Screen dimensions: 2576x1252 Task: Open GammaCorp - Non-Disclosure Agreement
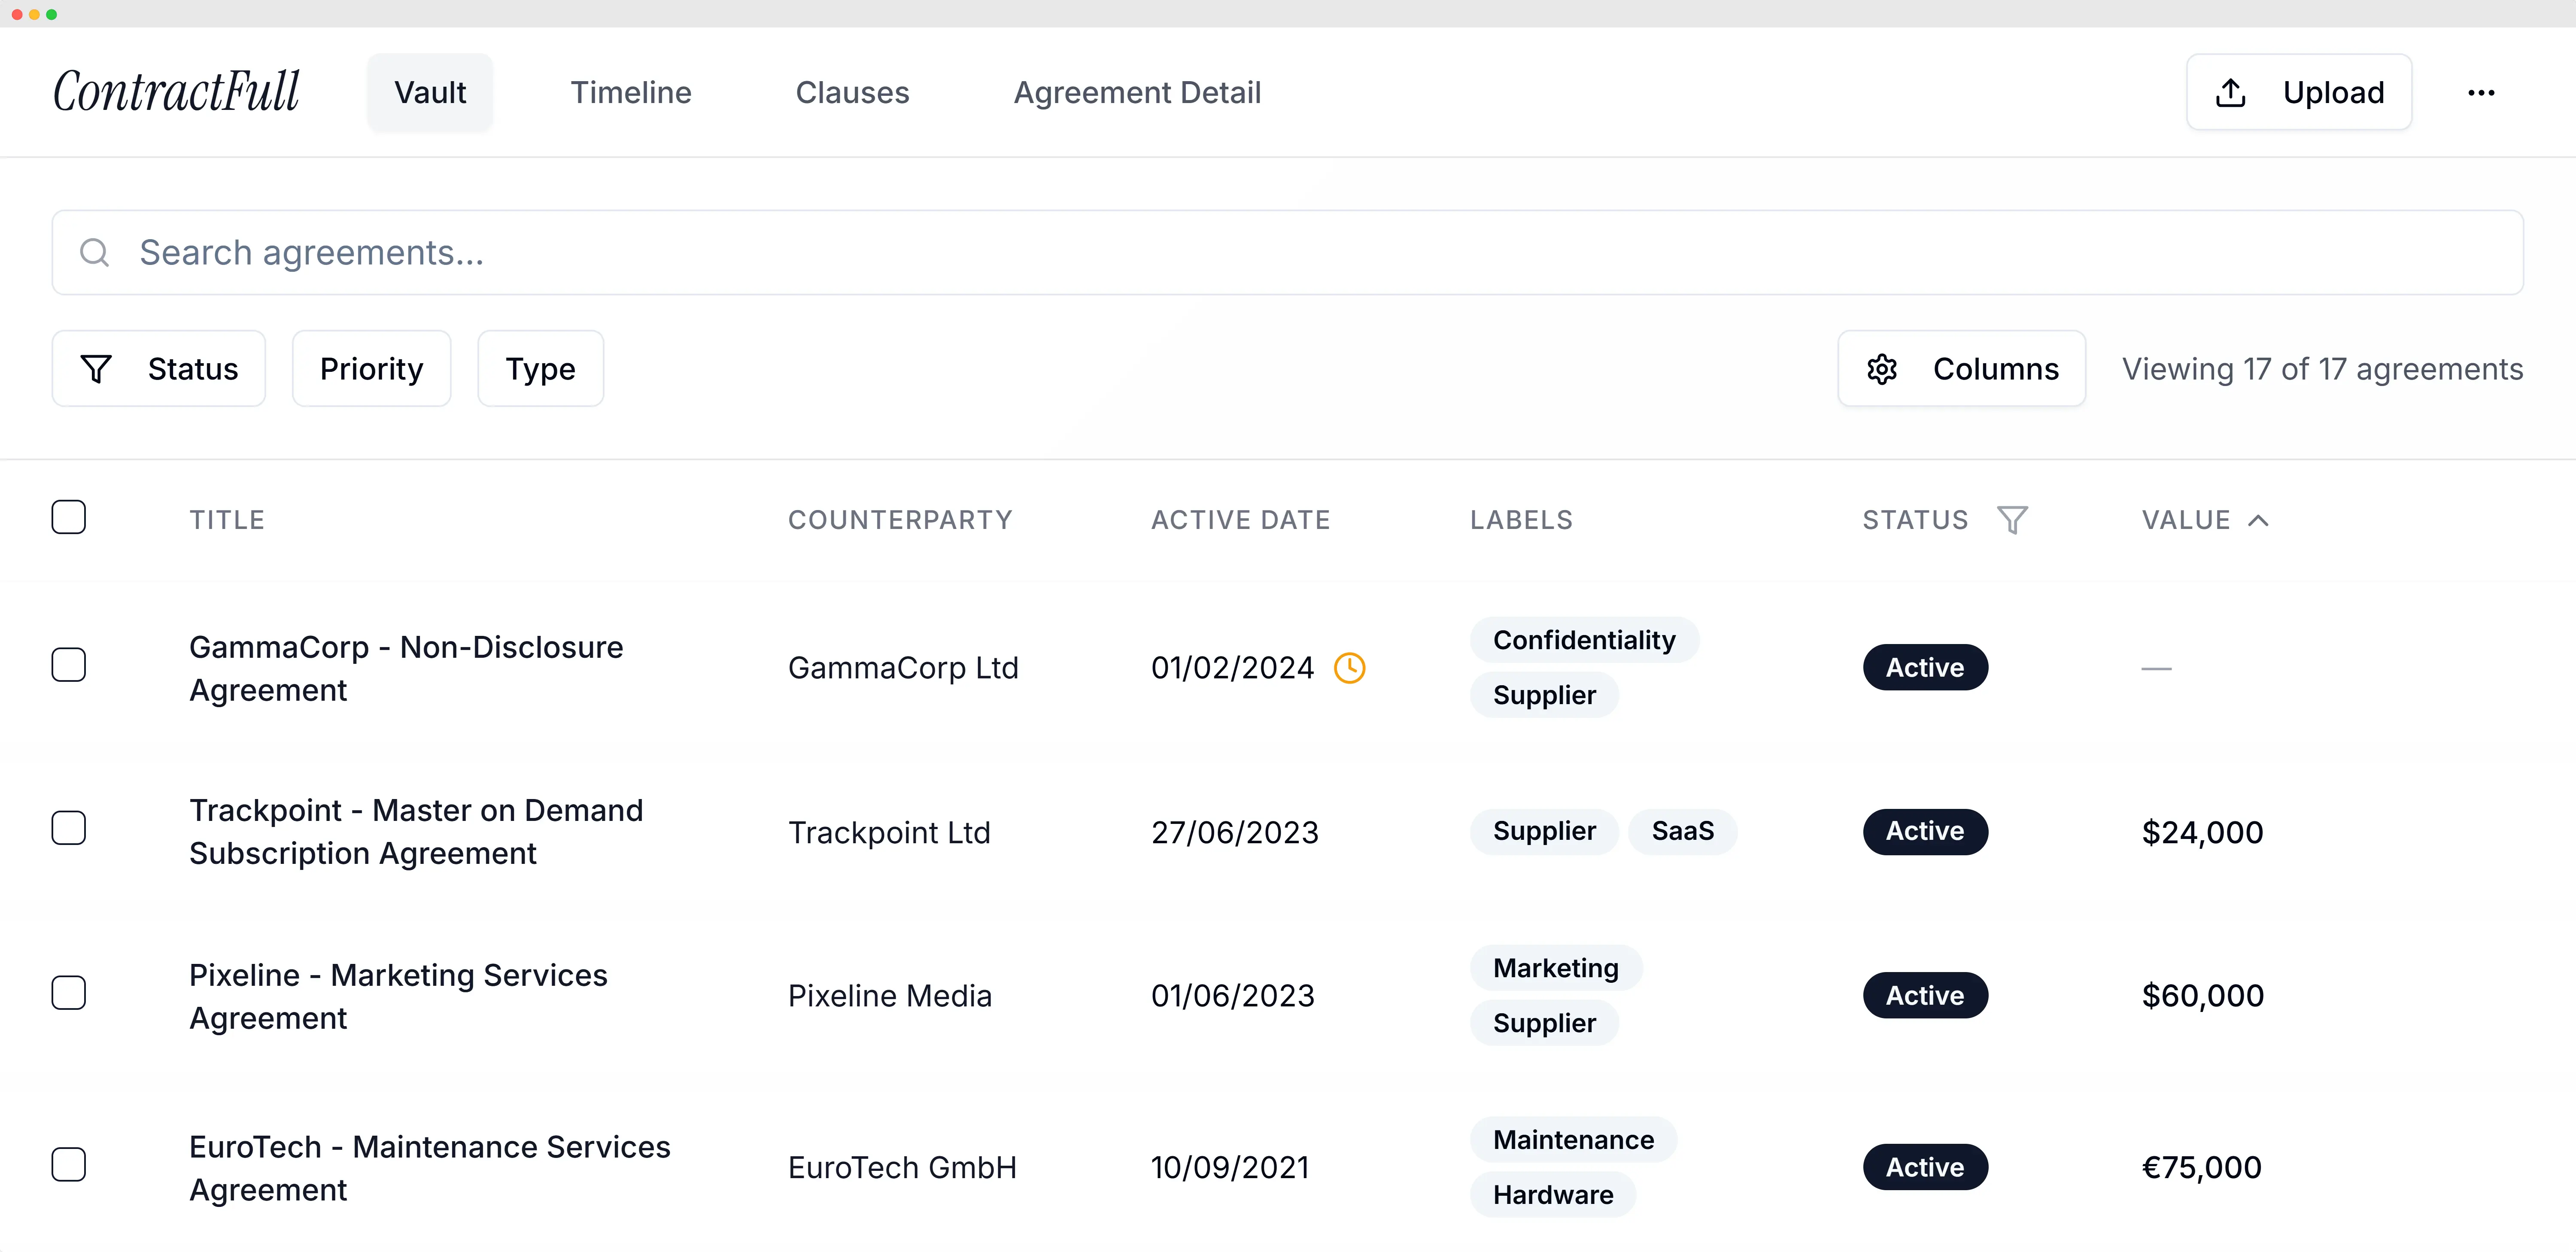(406, 668)
